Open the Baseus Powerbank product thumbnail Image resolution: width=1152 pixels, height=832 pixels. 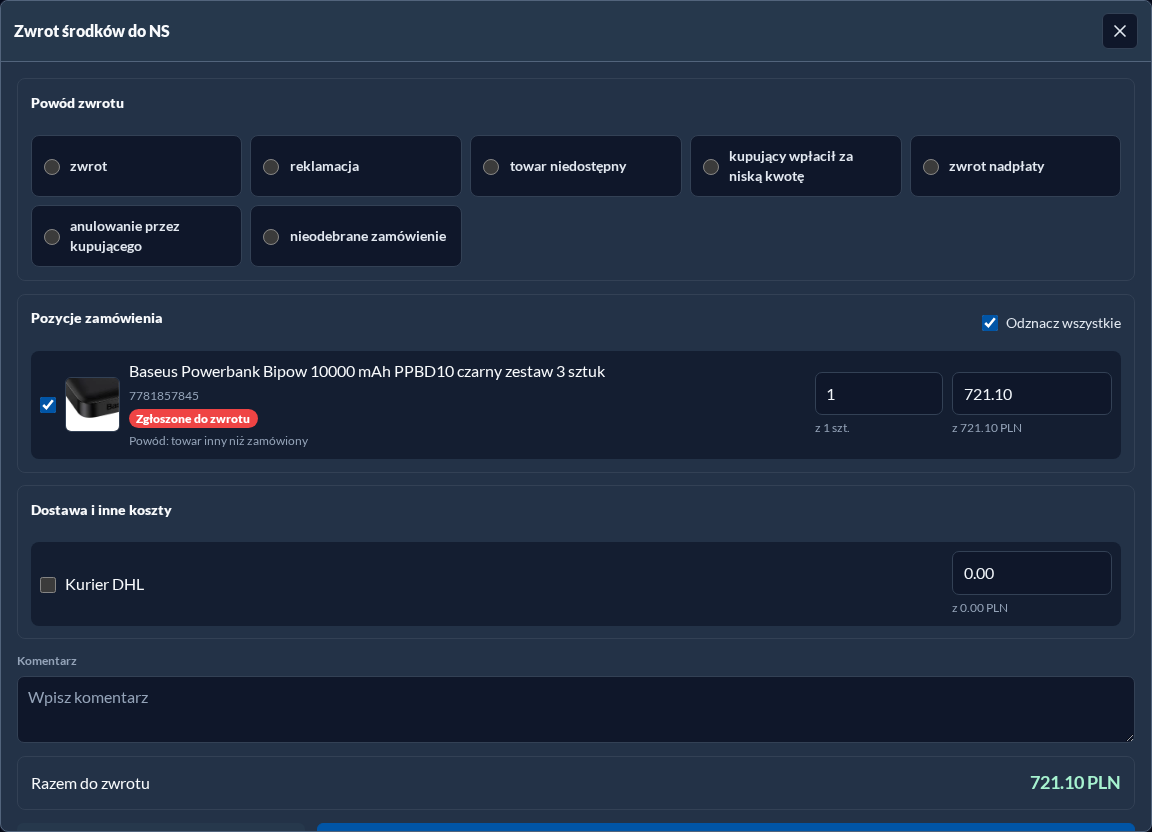coord(93,404)
